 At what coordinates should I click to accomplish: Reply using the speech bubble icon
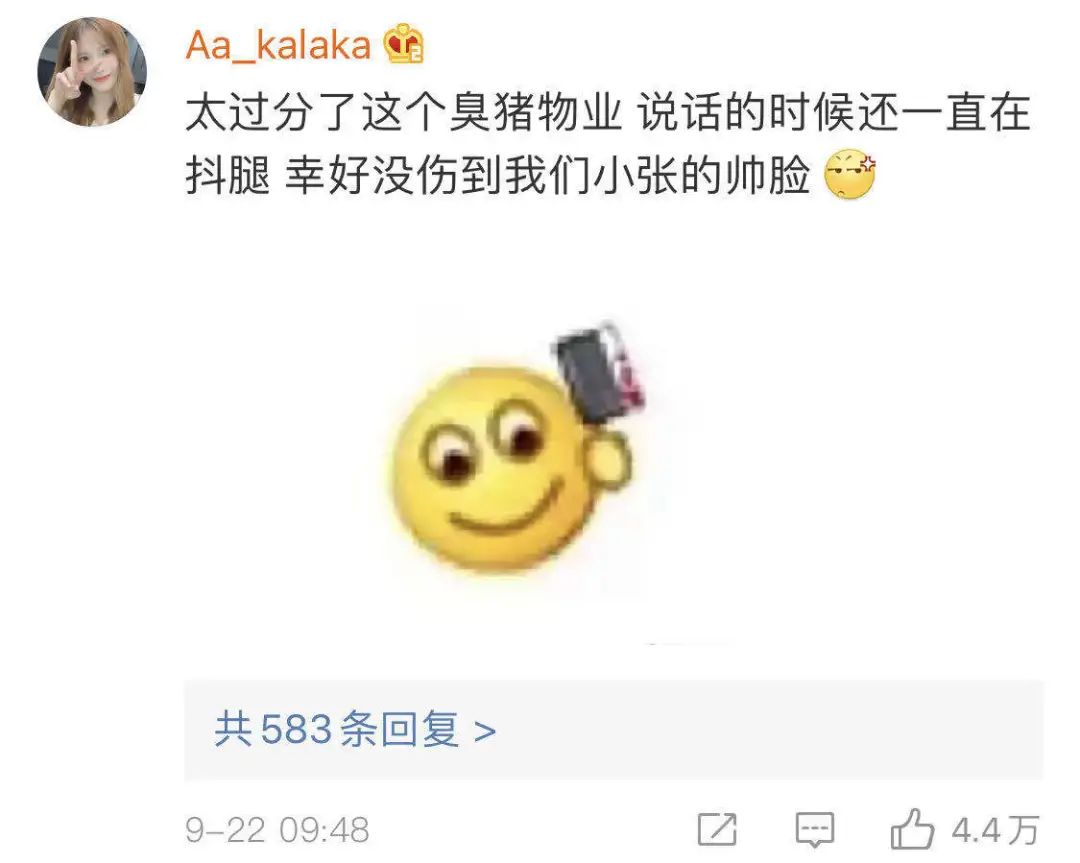point(815,829)
